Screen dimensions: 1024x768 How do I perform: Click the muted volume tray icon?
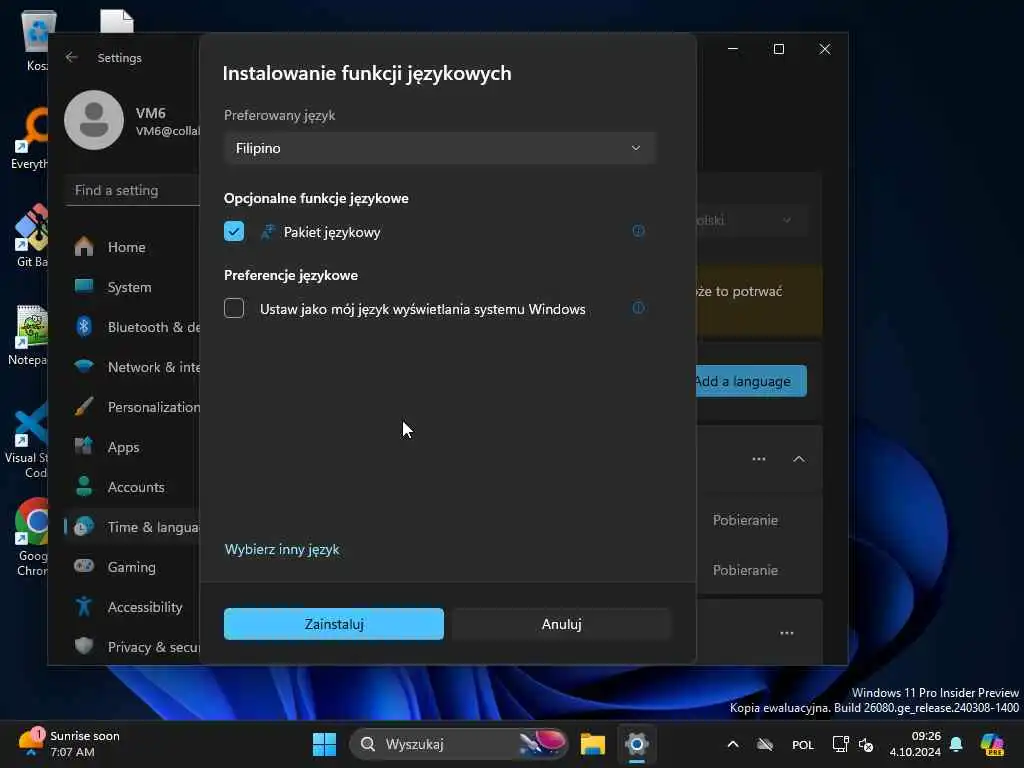click(x=867, y=744)
